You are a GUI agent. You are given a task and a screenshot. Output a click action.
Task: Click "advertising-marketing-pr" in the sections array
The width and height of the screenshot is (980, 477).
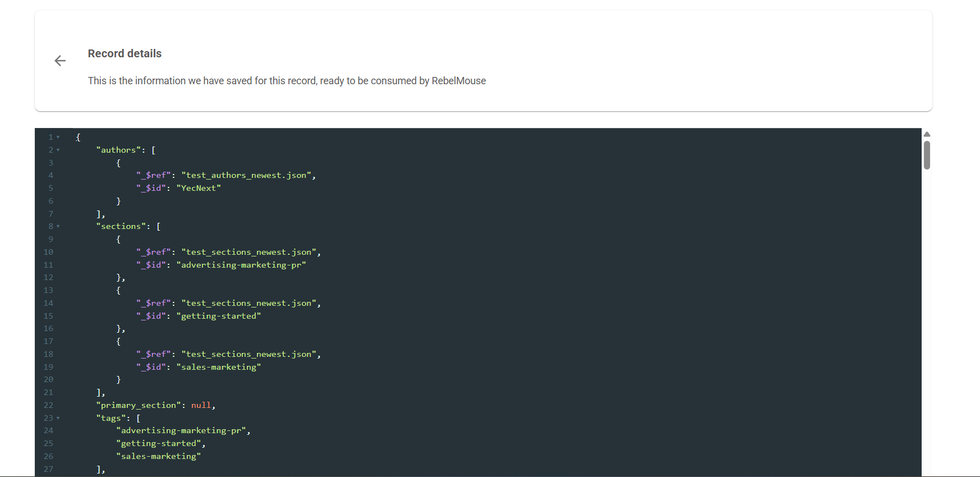pos(241,265)
